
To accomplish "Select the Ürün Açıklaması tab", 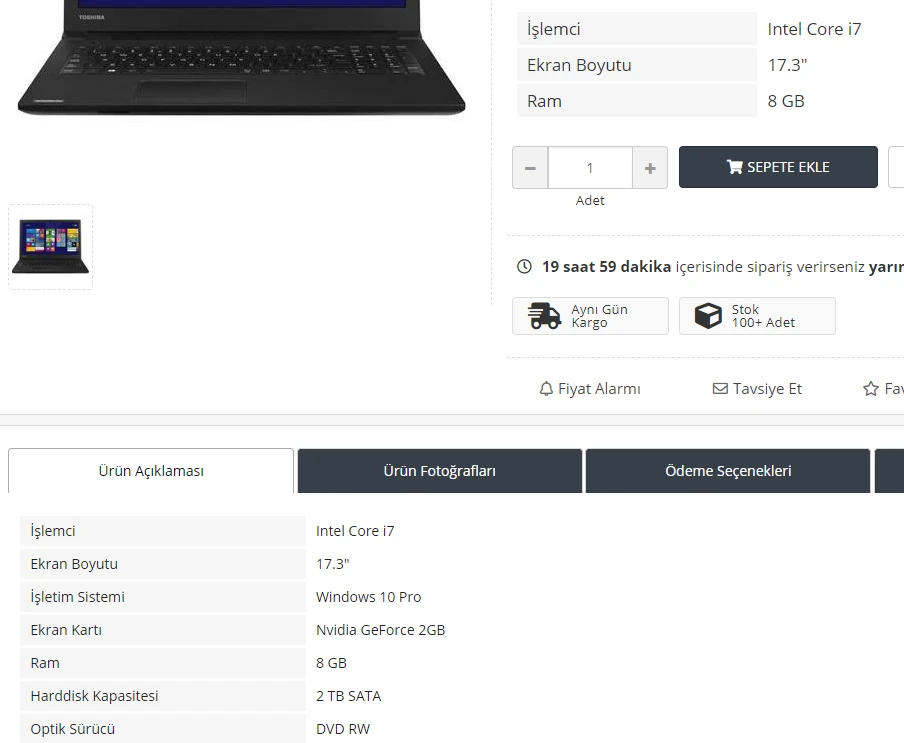I will [x=151, y=471].
